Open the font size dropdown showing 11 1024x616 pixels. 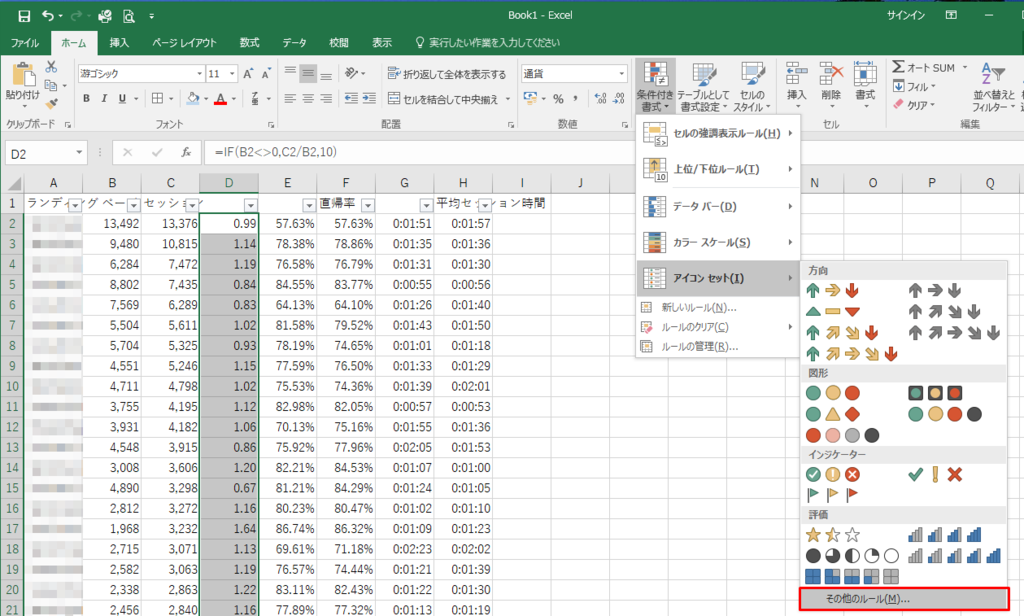232,74
